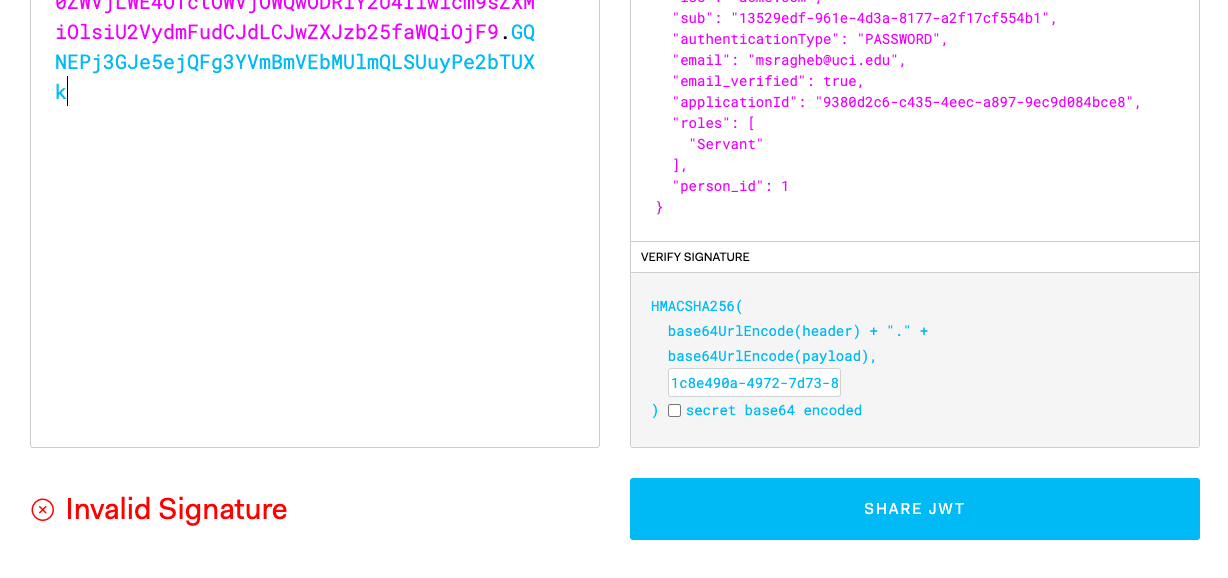
Task: Click the "Servant" role entry
Action: point(726,144)
